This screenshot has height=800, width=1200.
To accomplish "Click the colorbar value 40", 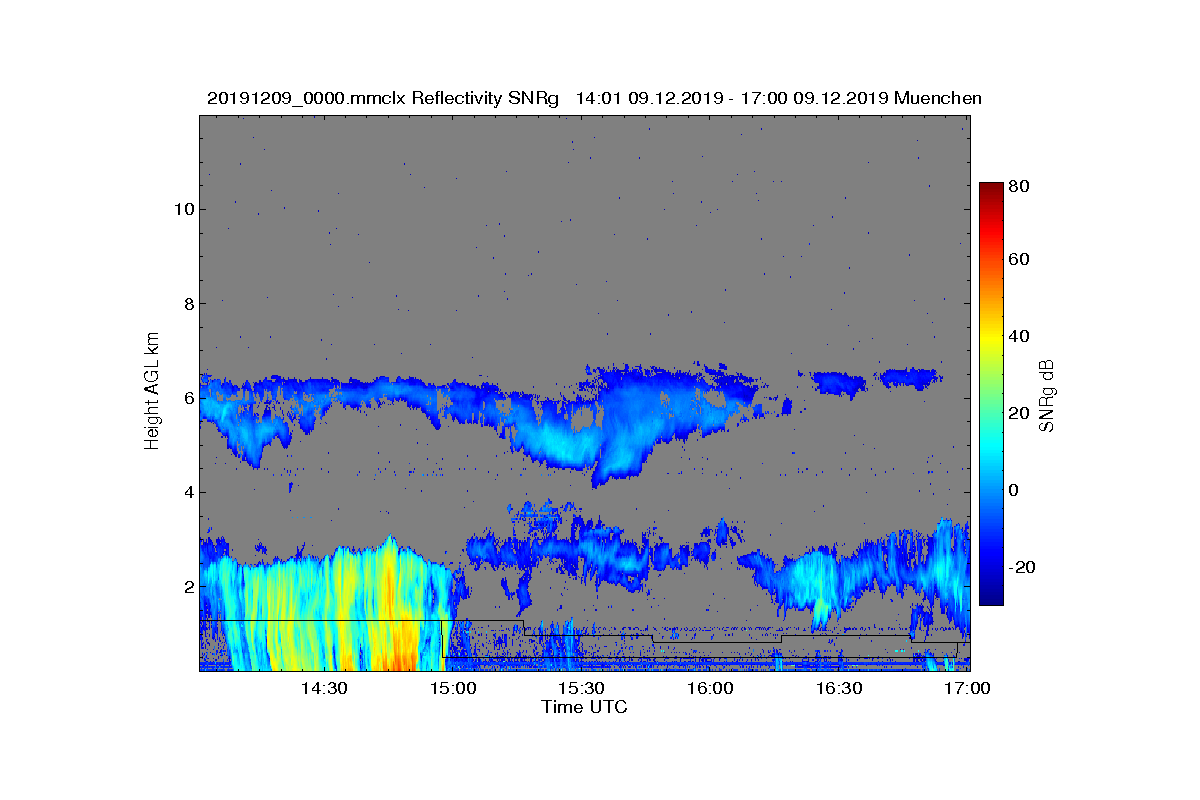I will click(1020, 336).
